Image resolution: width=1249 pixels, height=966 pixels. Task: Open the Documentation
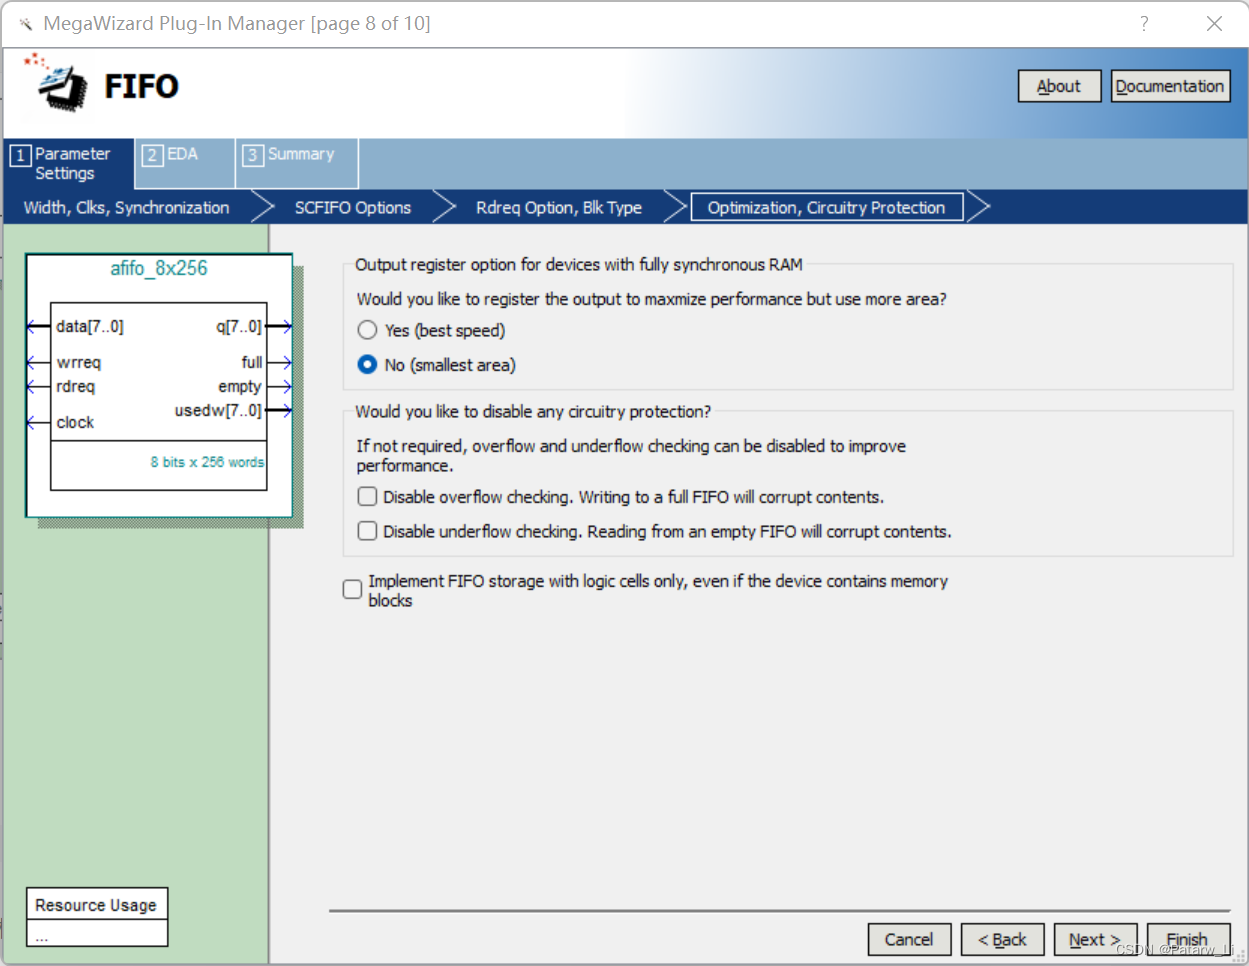[1170, 86]
